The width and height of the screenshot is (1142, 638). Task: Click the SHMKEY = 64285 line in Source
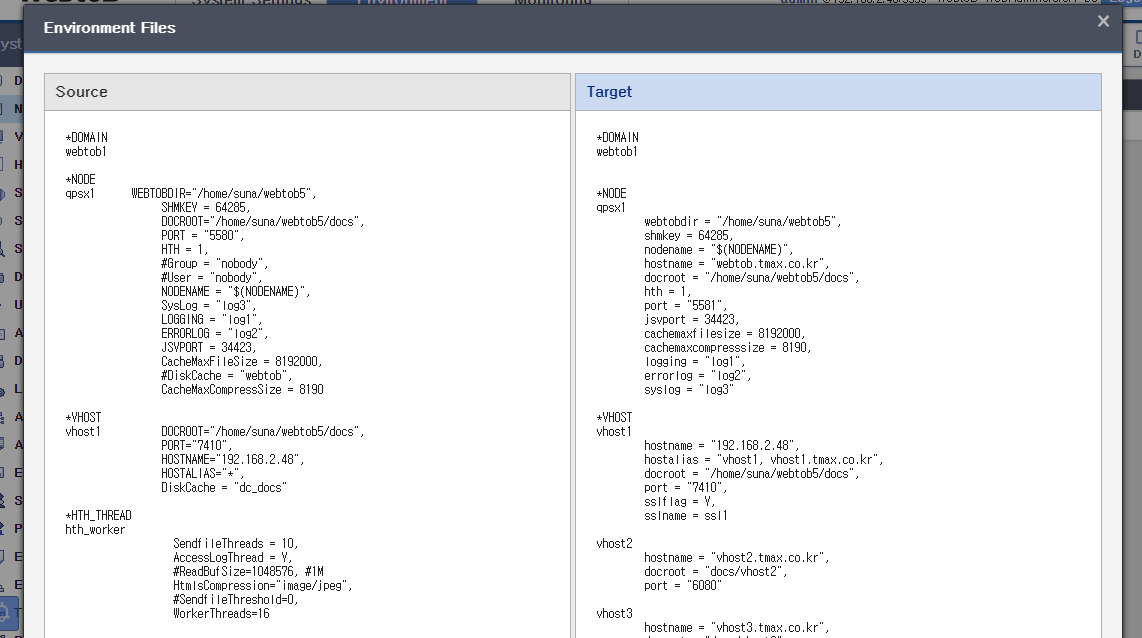(x=205, y=208)
